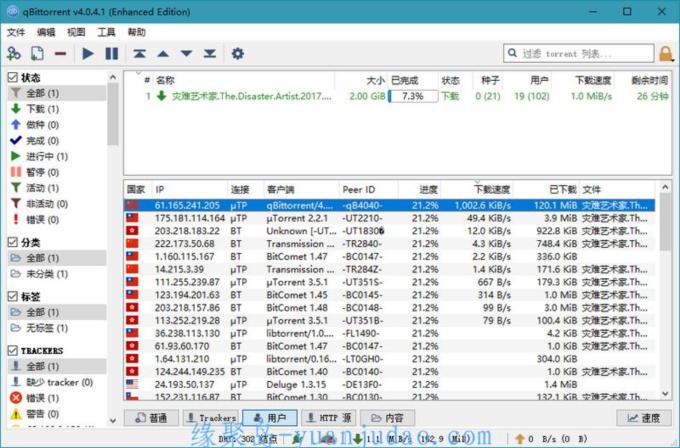
Task: Select 非活动 (0) status filter
Action: pos(57,204)
